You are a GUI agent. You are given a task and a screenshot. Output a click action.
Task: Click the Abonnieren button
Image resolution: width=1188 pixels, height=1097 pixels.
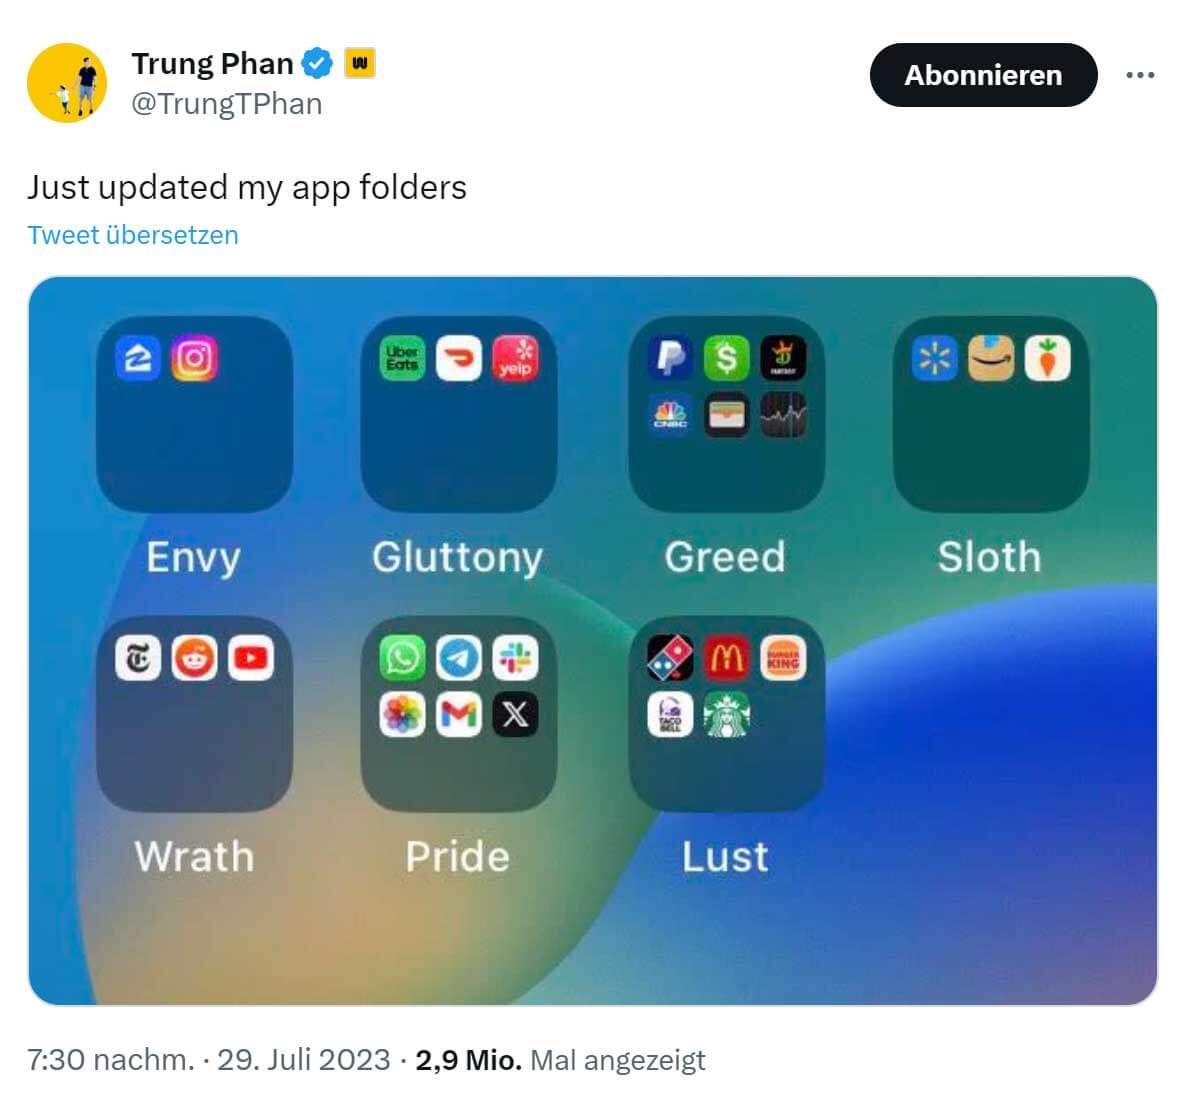point(983,75)
